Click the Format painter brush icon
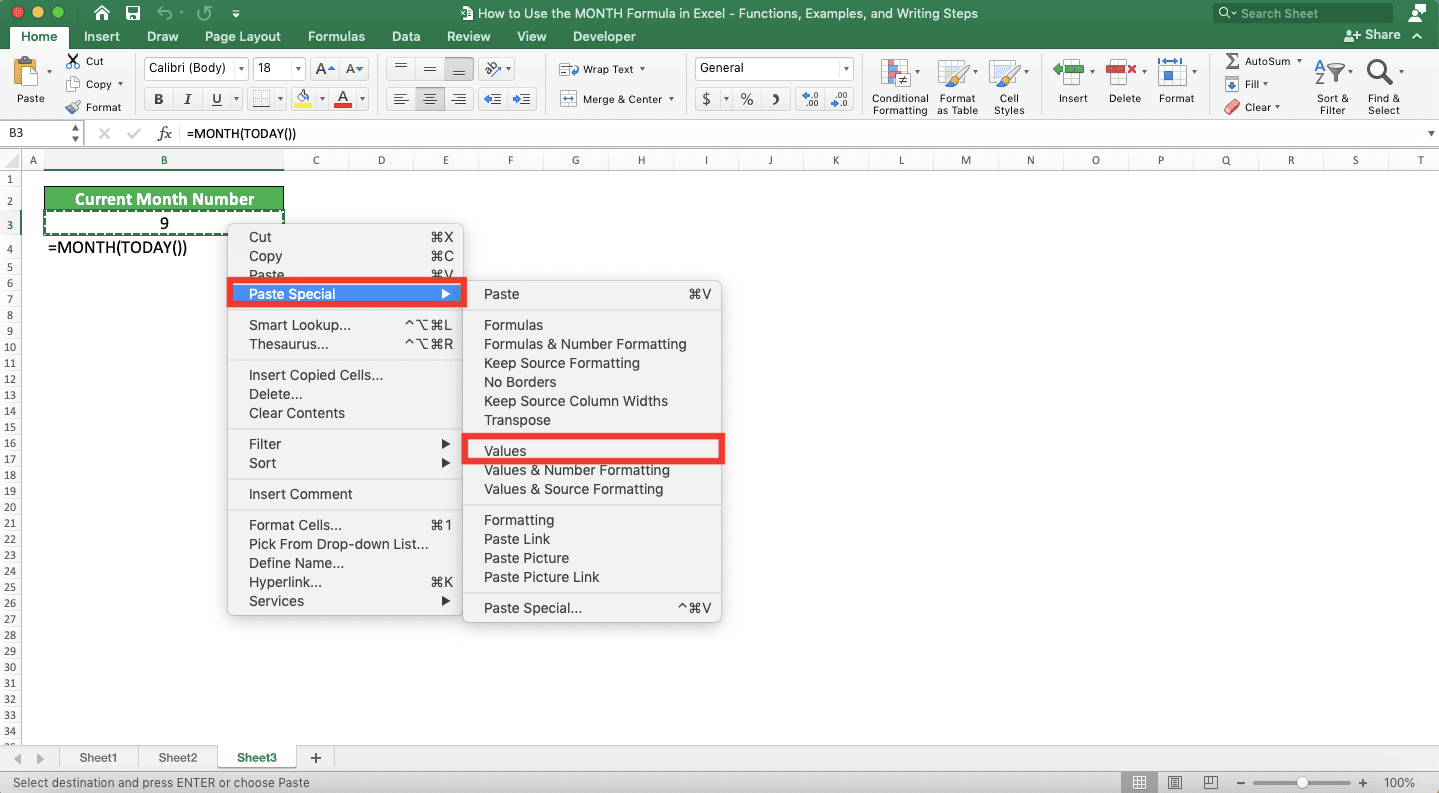This screenshot has height=793, width=1439. click(x=73, y=107)
